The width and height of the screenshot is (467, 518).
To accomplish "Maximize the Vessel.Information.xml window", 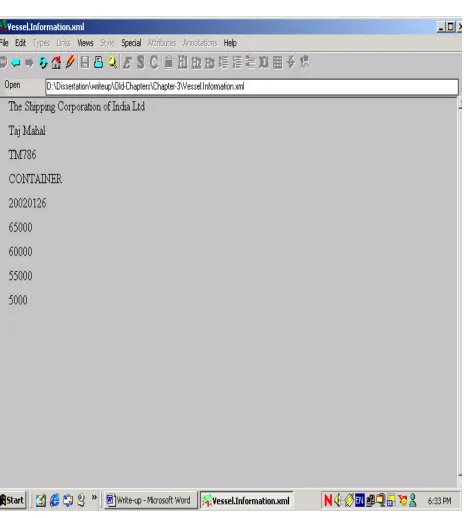I will pos(450,27).
